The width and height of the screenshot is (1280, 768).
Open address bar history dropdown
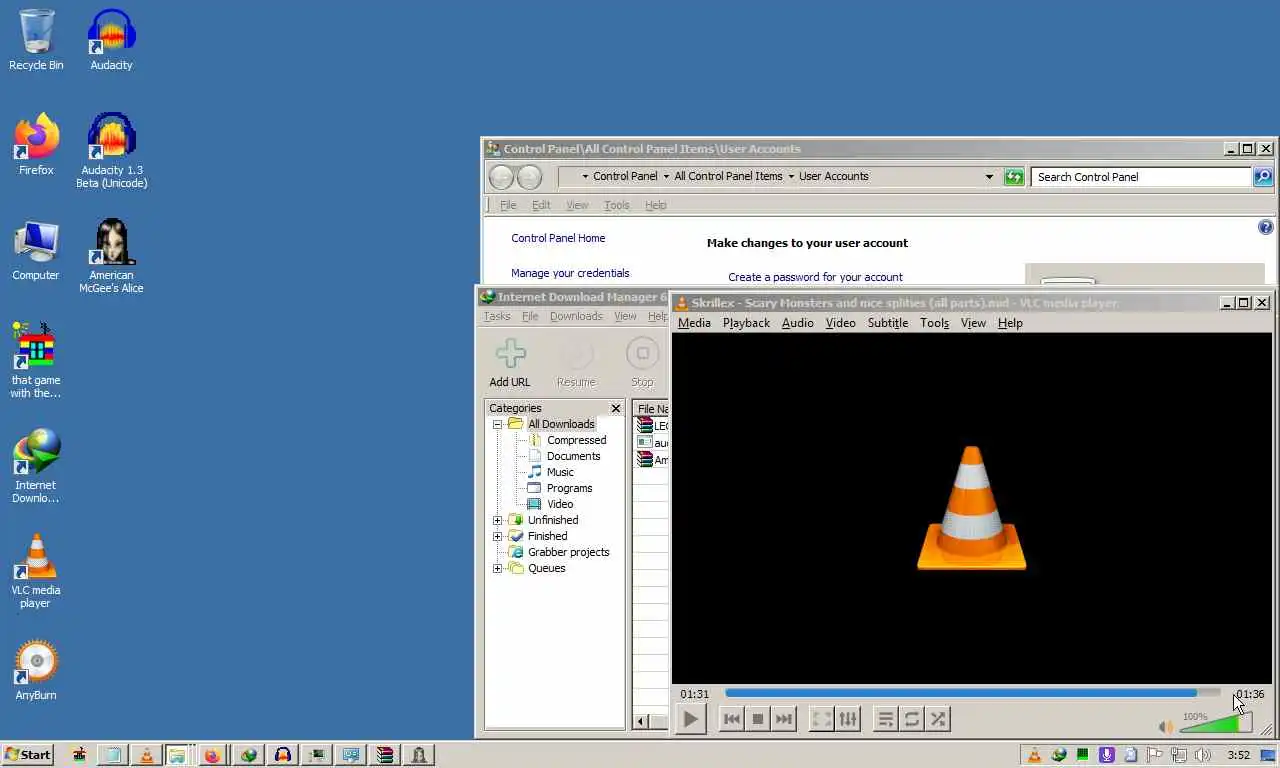click(x=989, y=177)
